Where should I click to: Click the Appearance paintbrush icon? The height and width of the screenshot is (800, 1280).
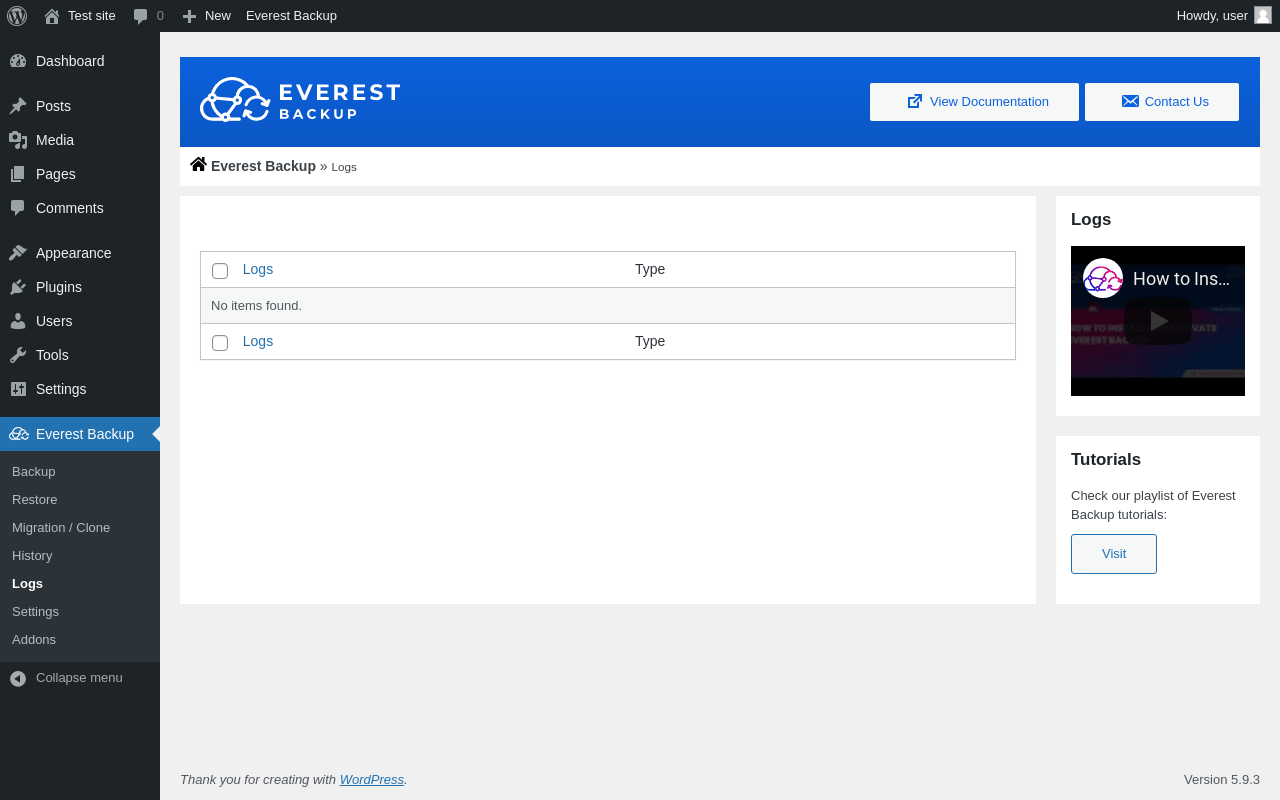coord(18,253)
